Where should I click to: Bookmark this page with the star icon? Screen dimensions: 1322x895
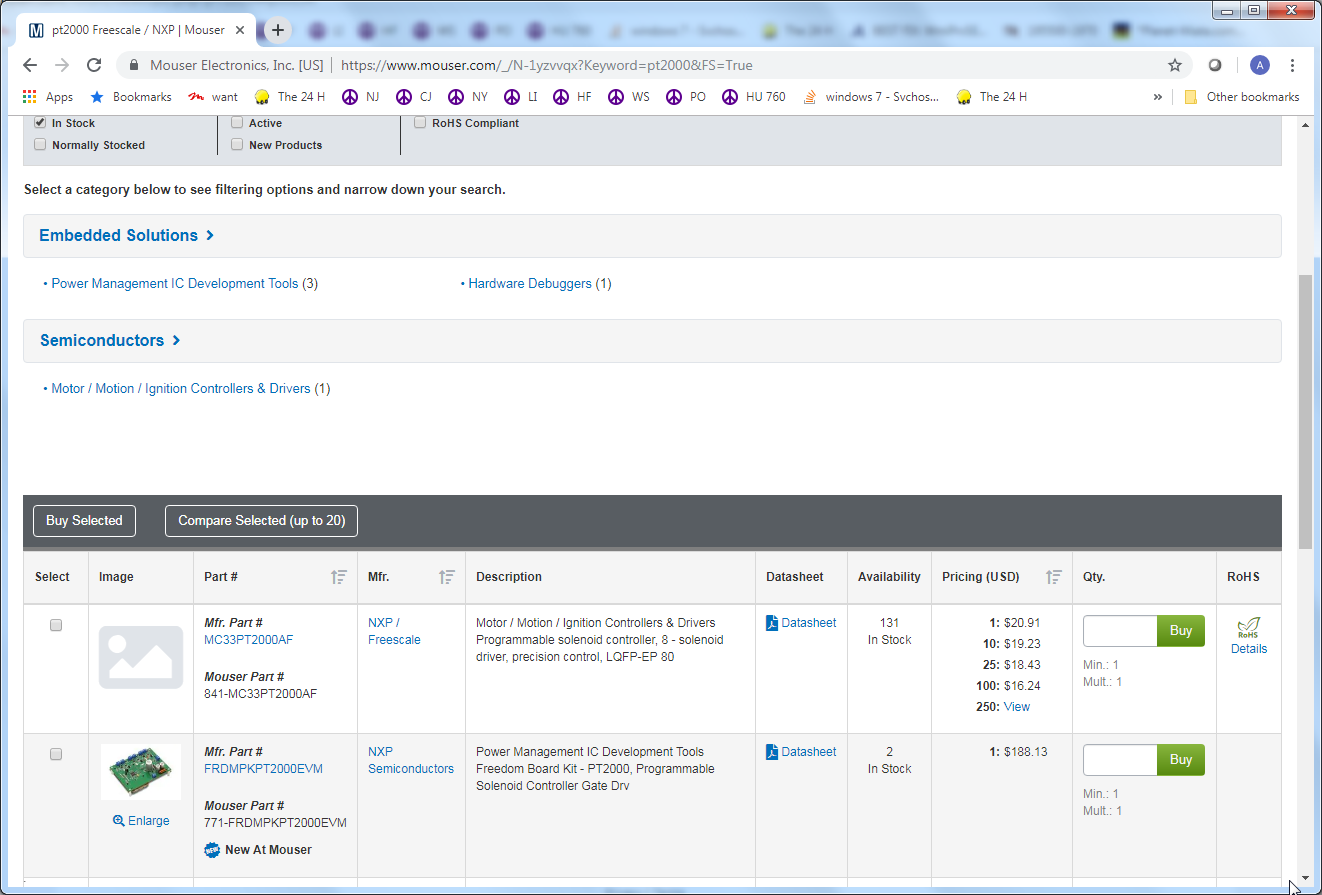click(1175, 65)
